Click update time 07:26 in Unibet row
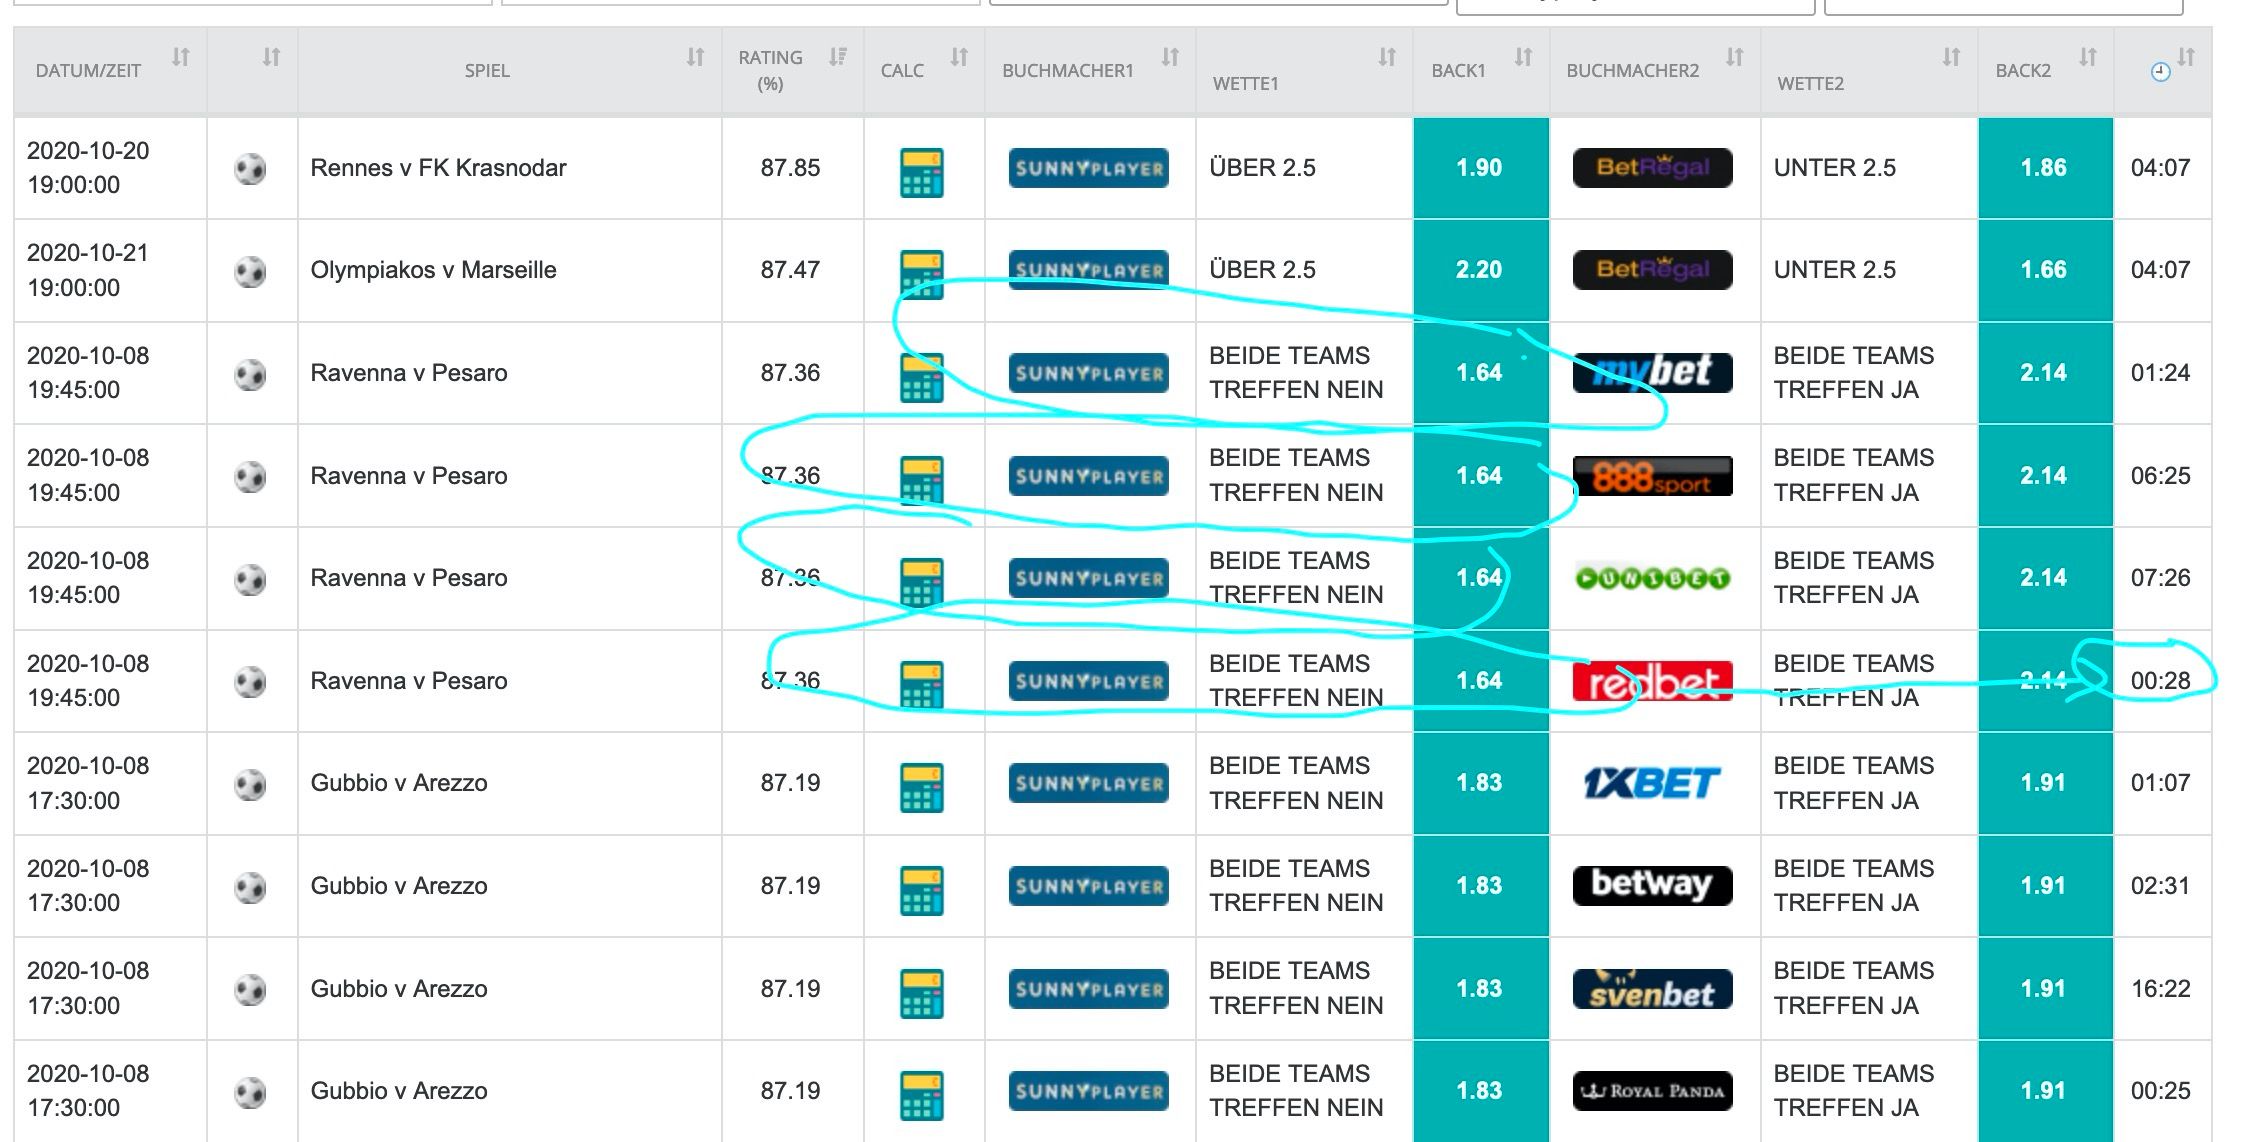2242x1142 pixels. pos(2160,578)
